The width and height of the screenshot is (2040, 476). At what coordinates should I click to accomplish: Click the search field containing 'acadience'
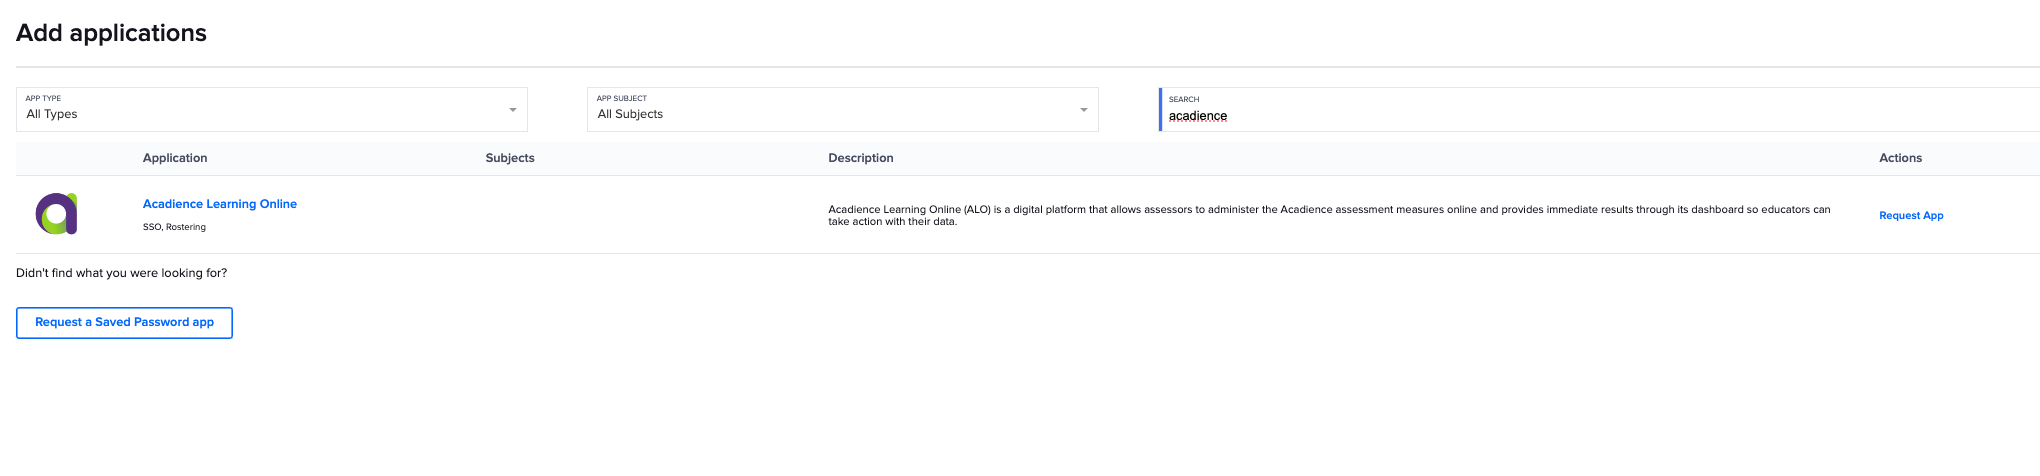(1500, 116)
